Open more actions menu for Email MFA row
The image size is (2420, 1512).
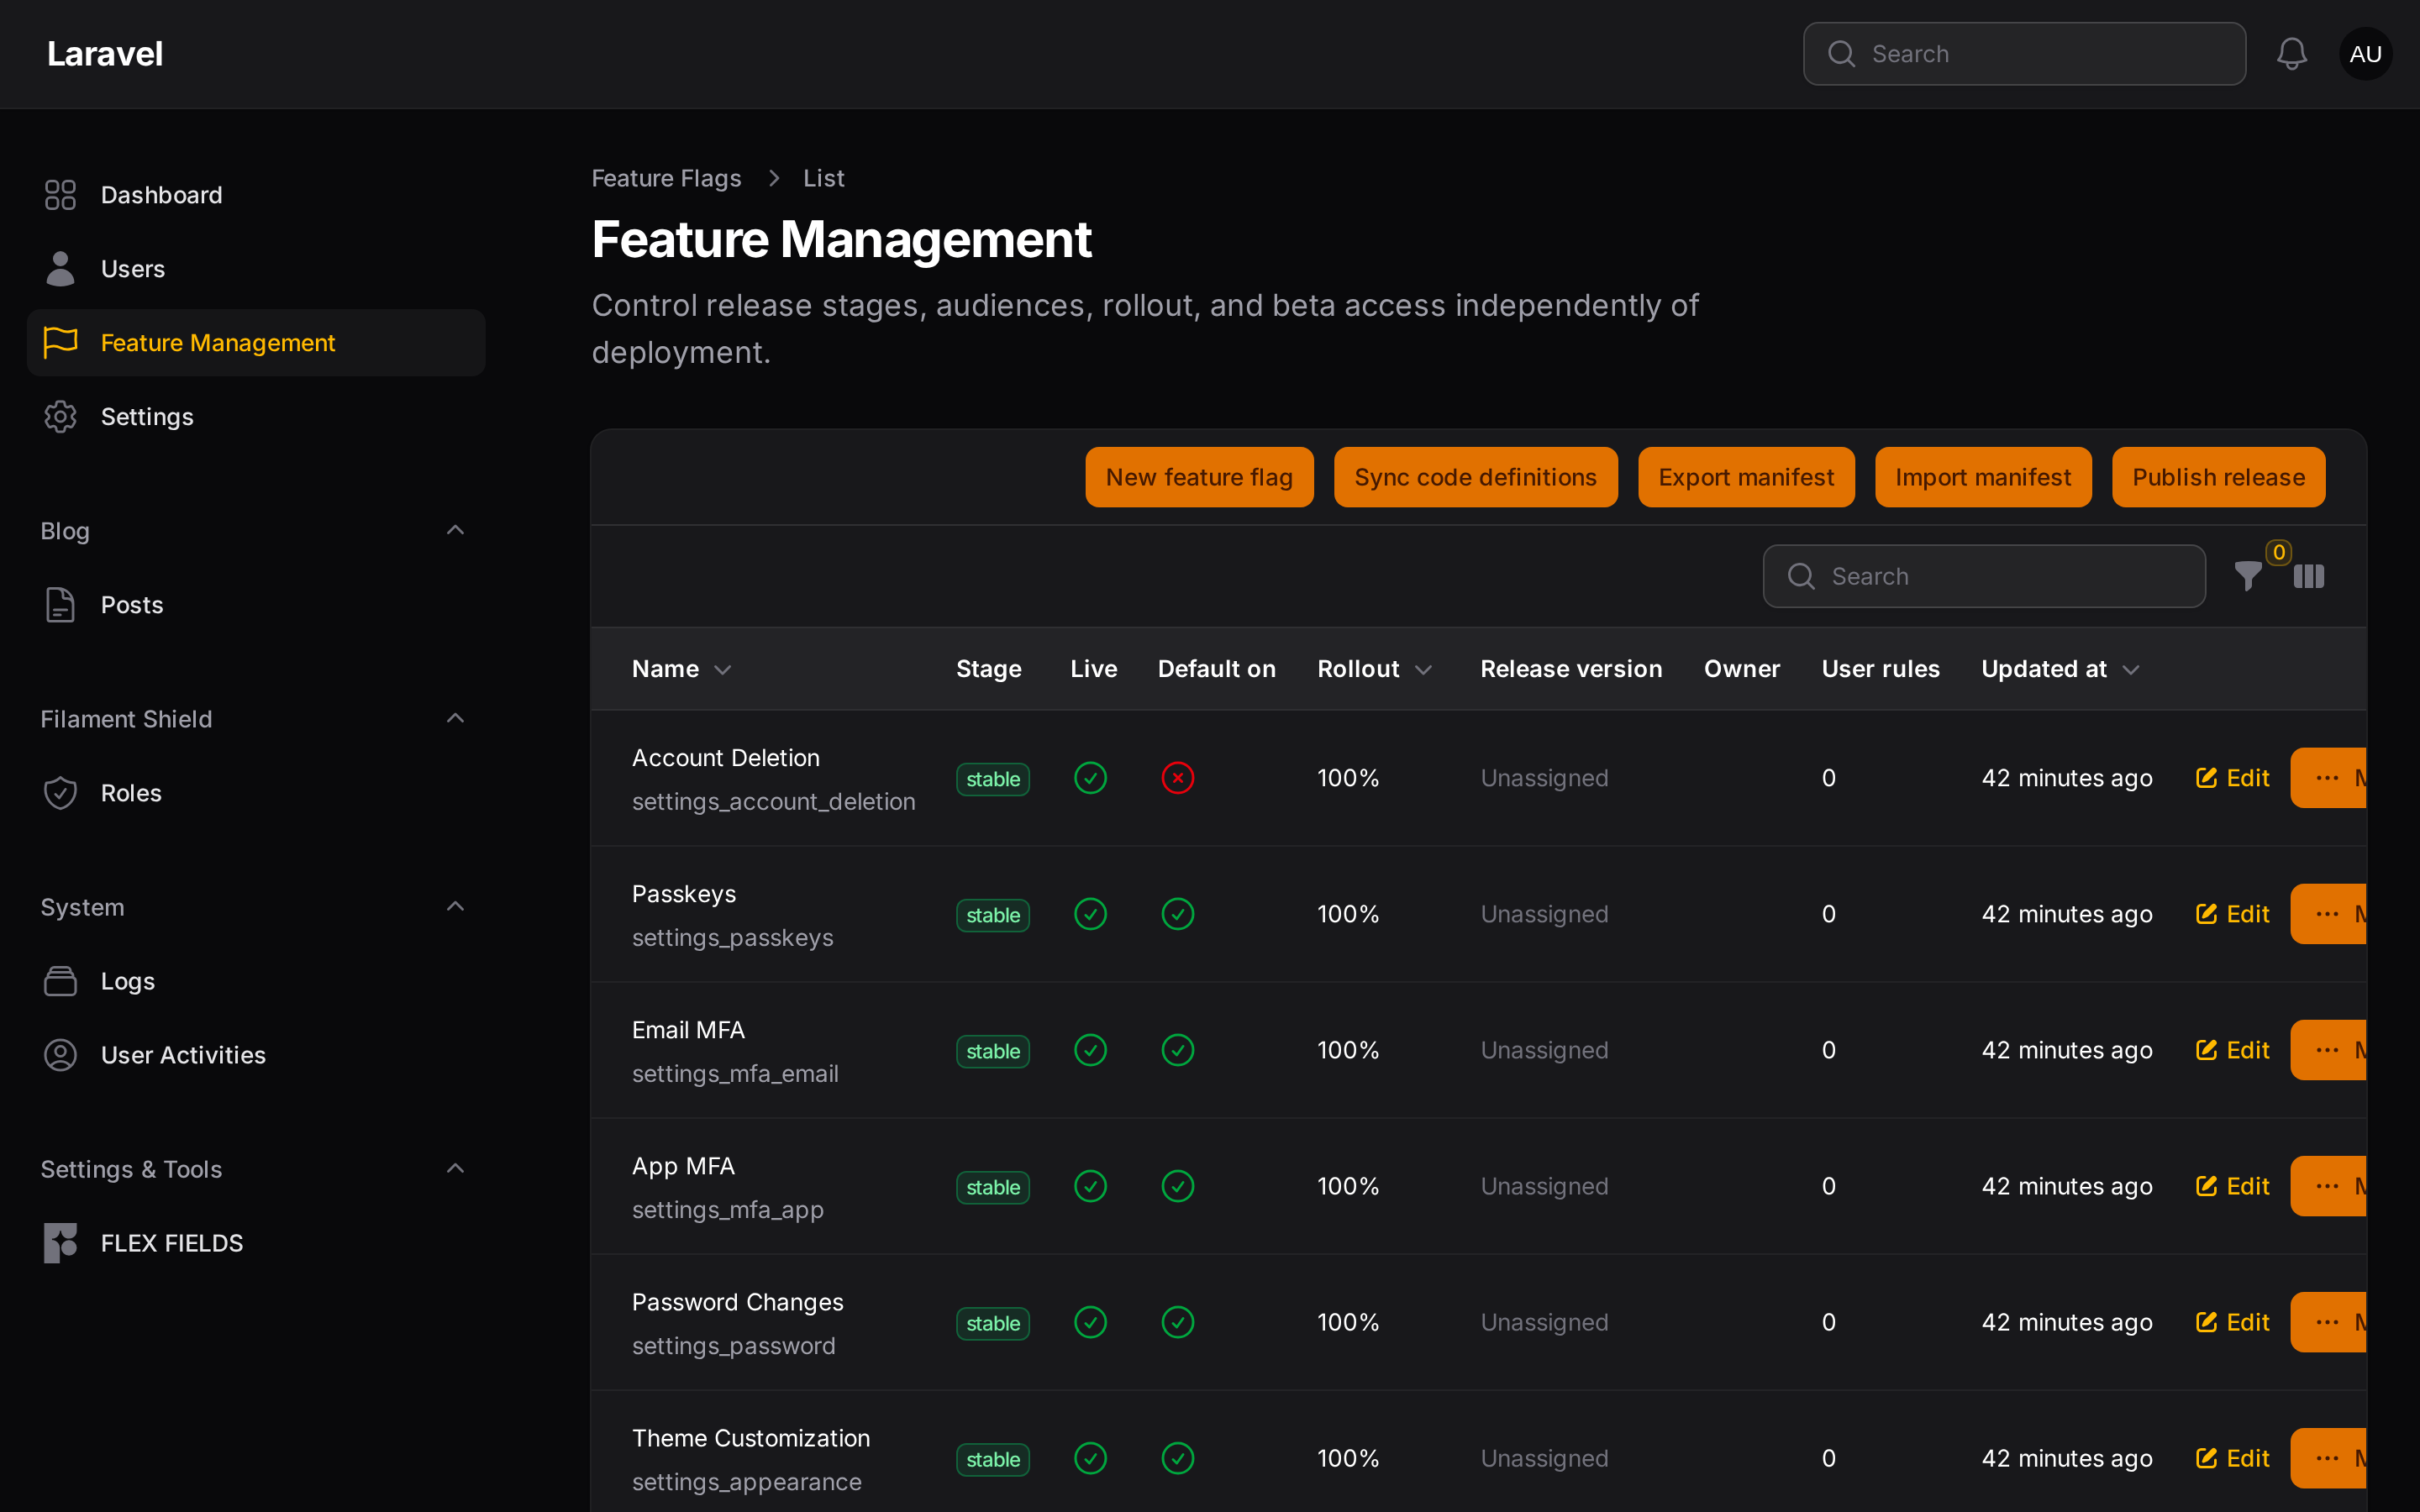[x=2328, y=1050]
